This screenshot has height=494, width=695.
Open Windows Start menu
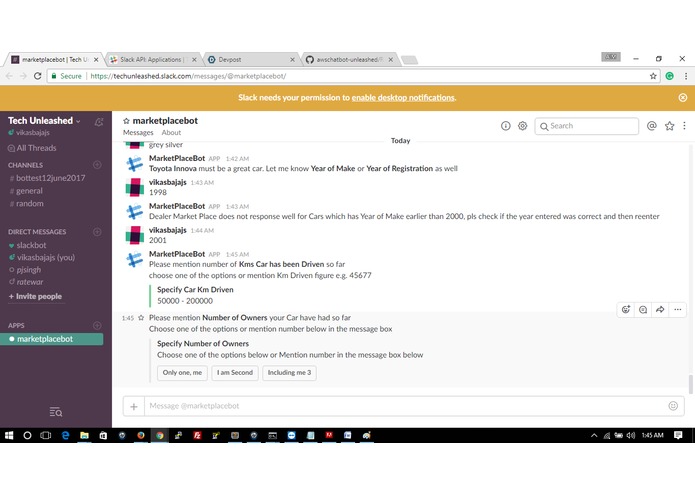pos(9,436)
